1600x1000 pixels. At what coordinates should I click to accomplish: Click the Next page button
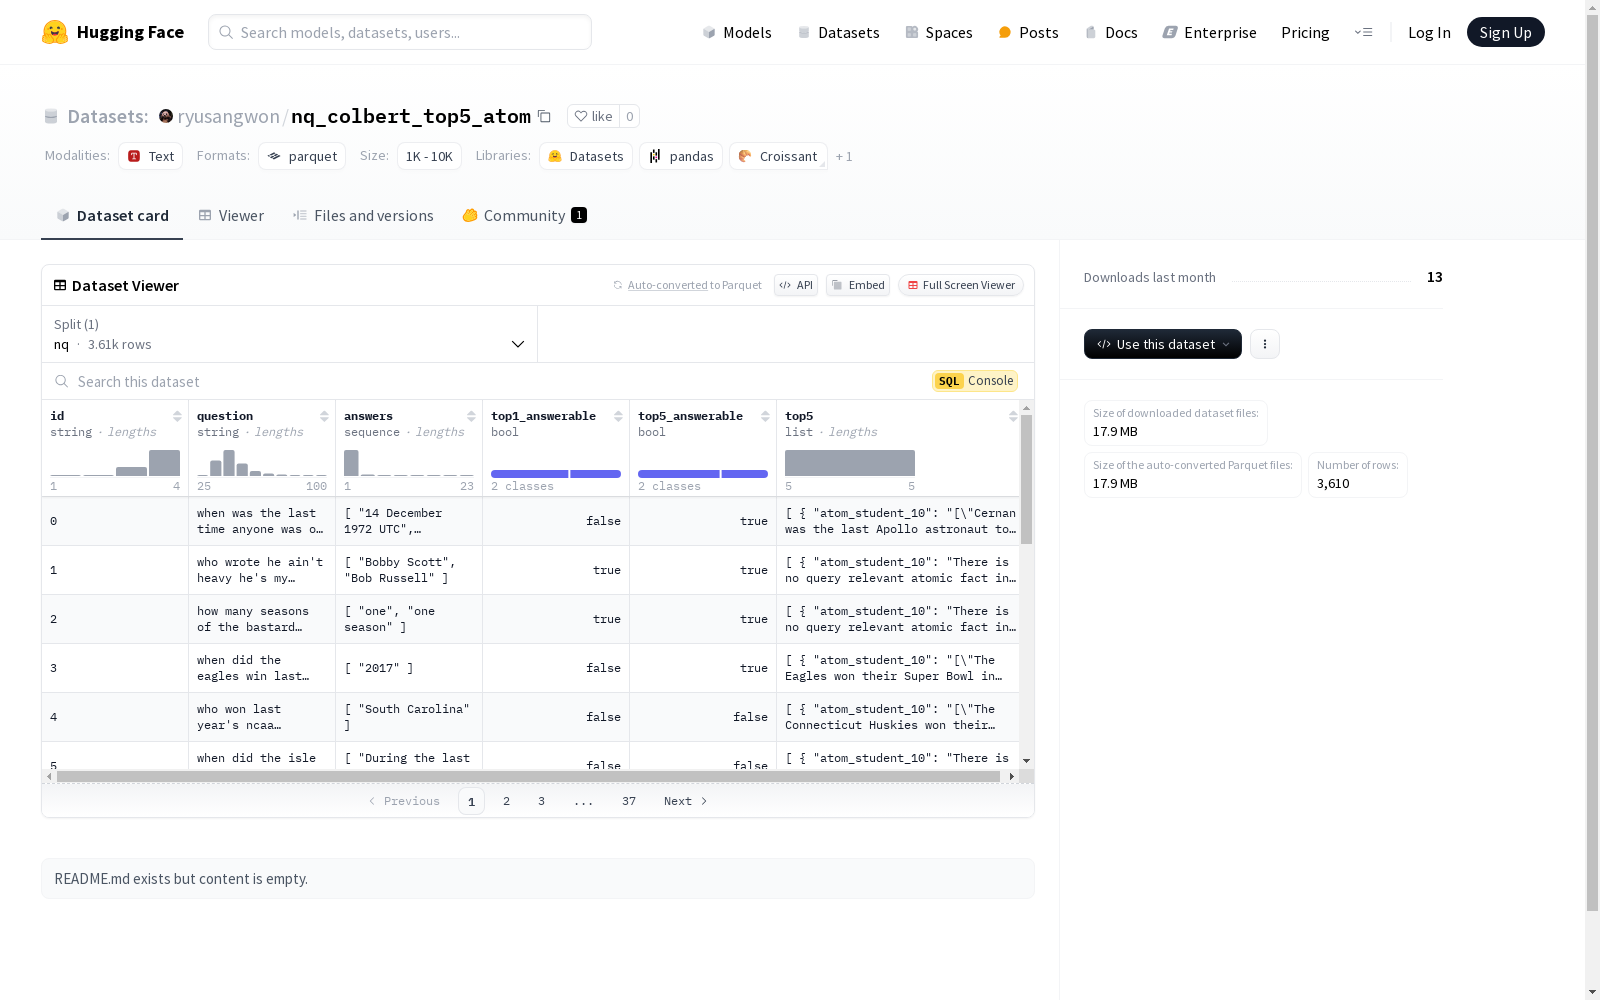pyautogui.click(x=686, y=801)
